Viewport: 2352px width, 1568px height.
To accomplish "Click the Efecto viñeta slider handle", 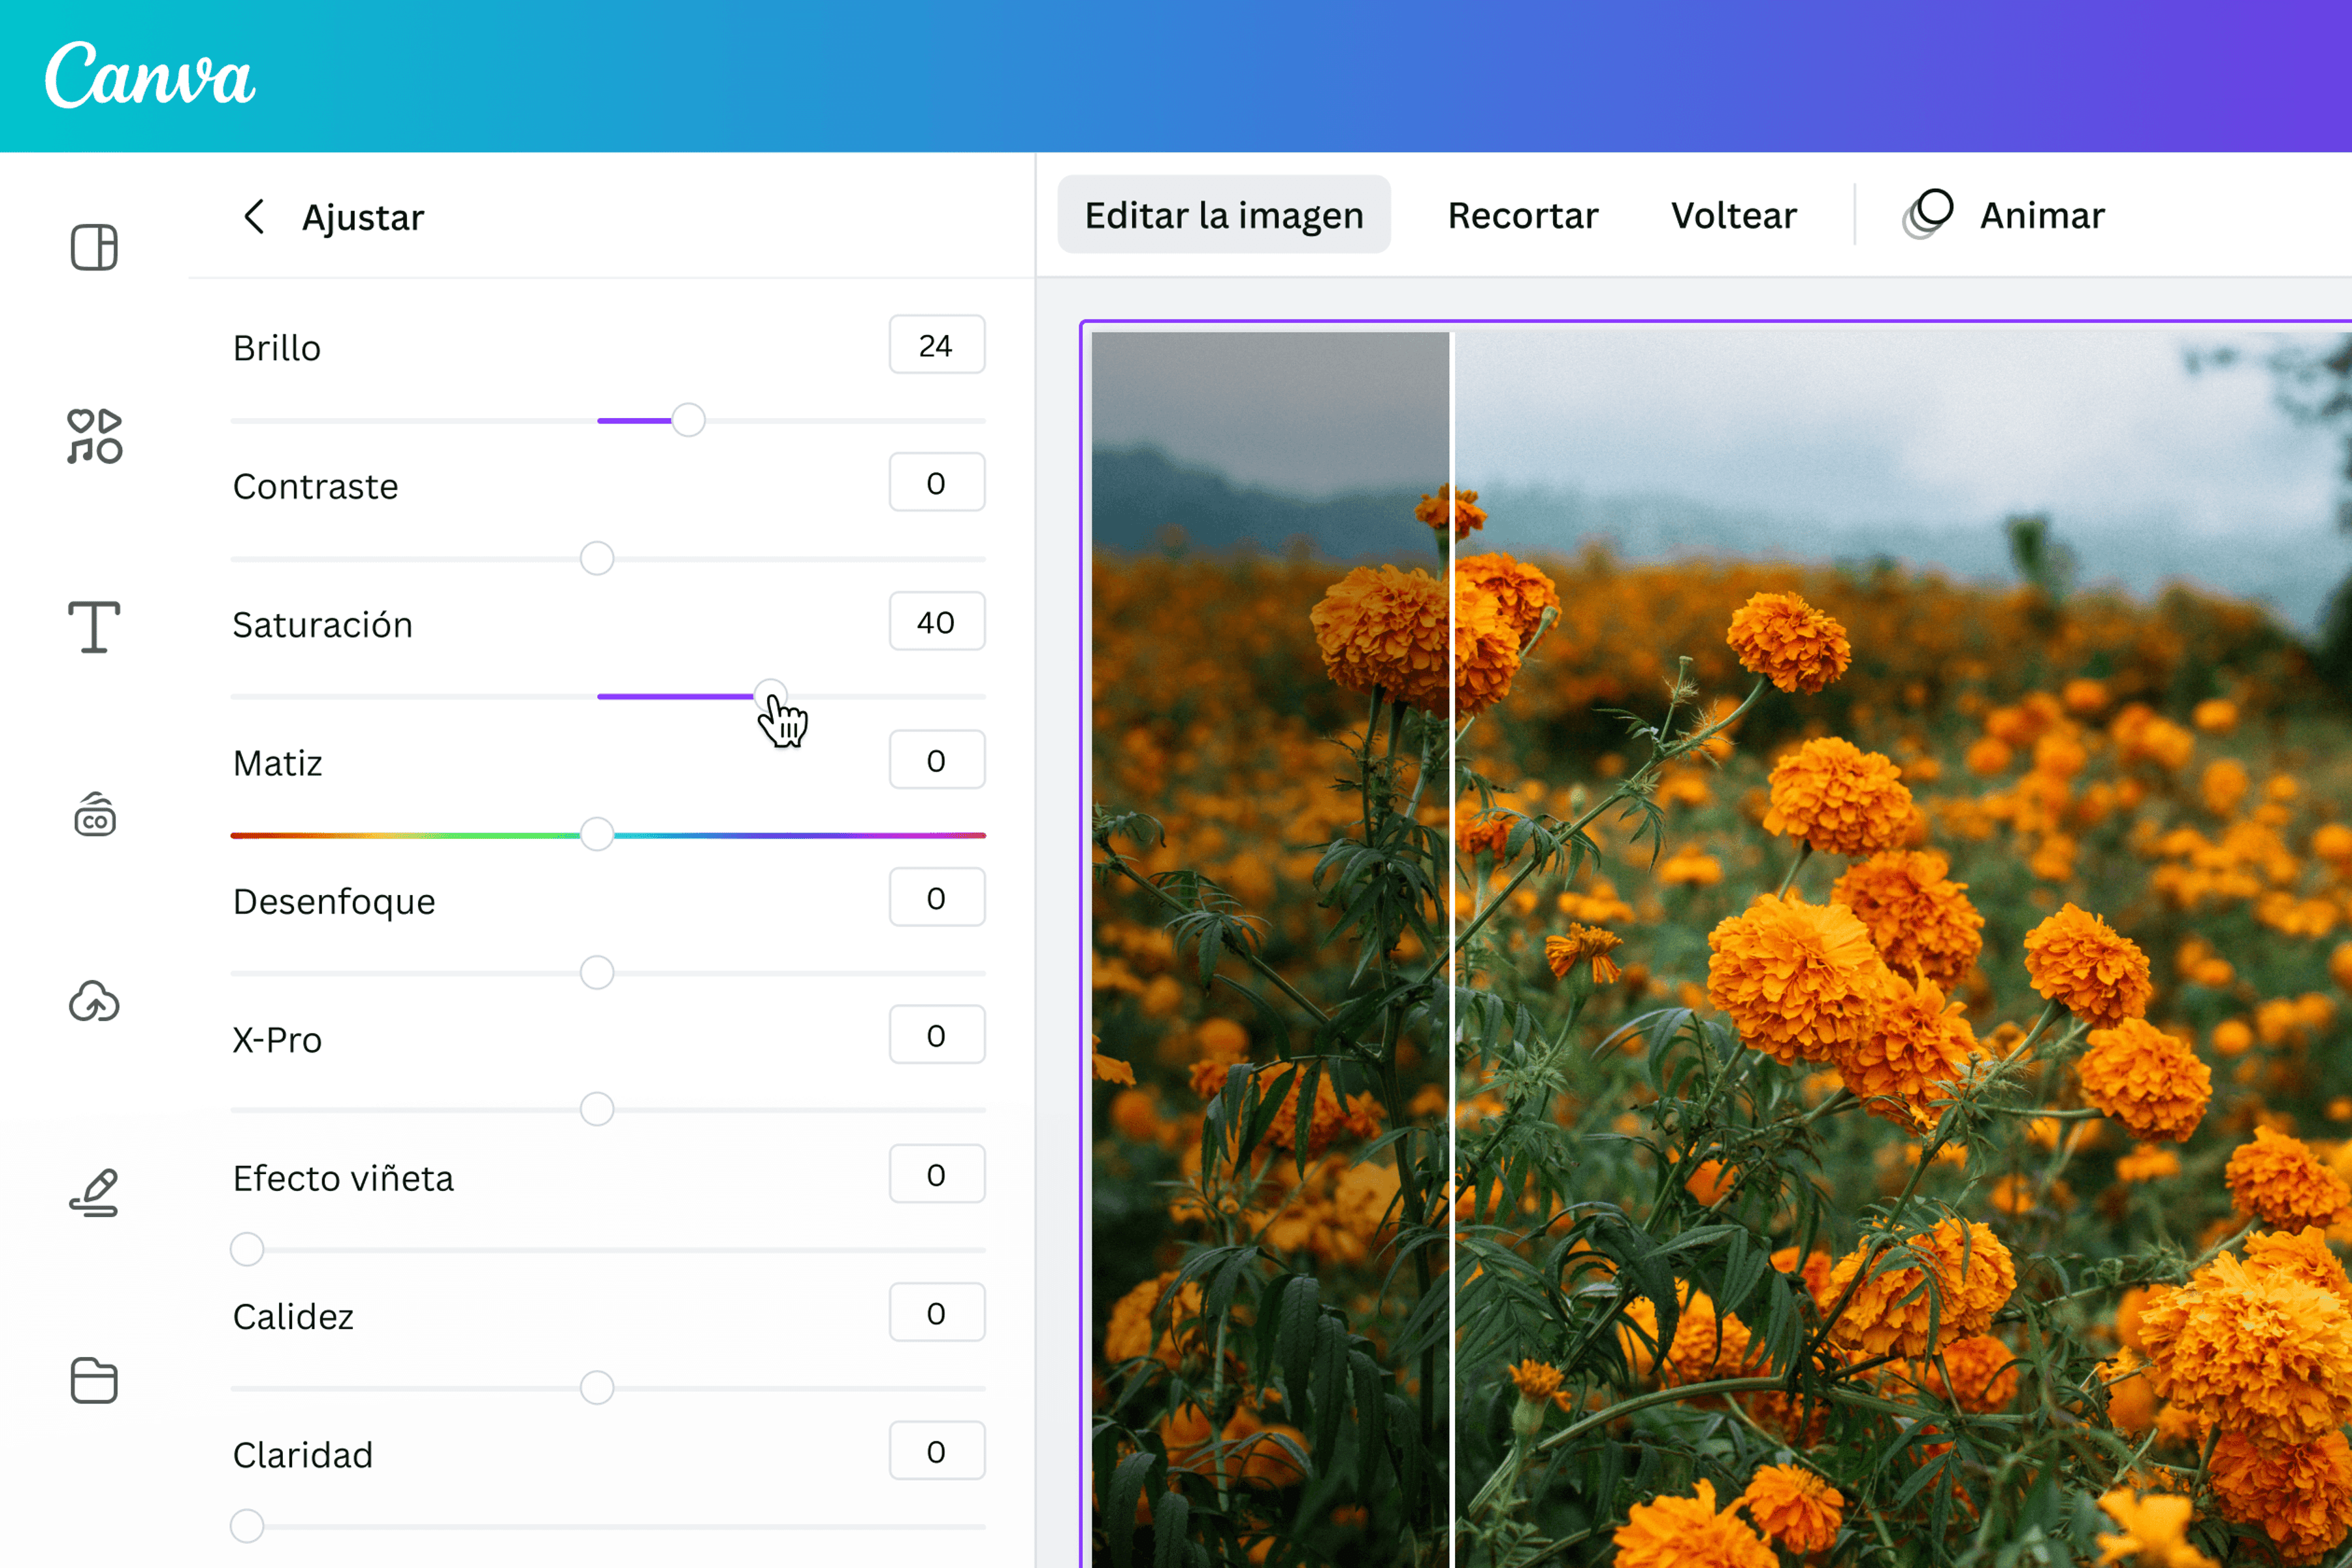I will tap(247, 1249).
